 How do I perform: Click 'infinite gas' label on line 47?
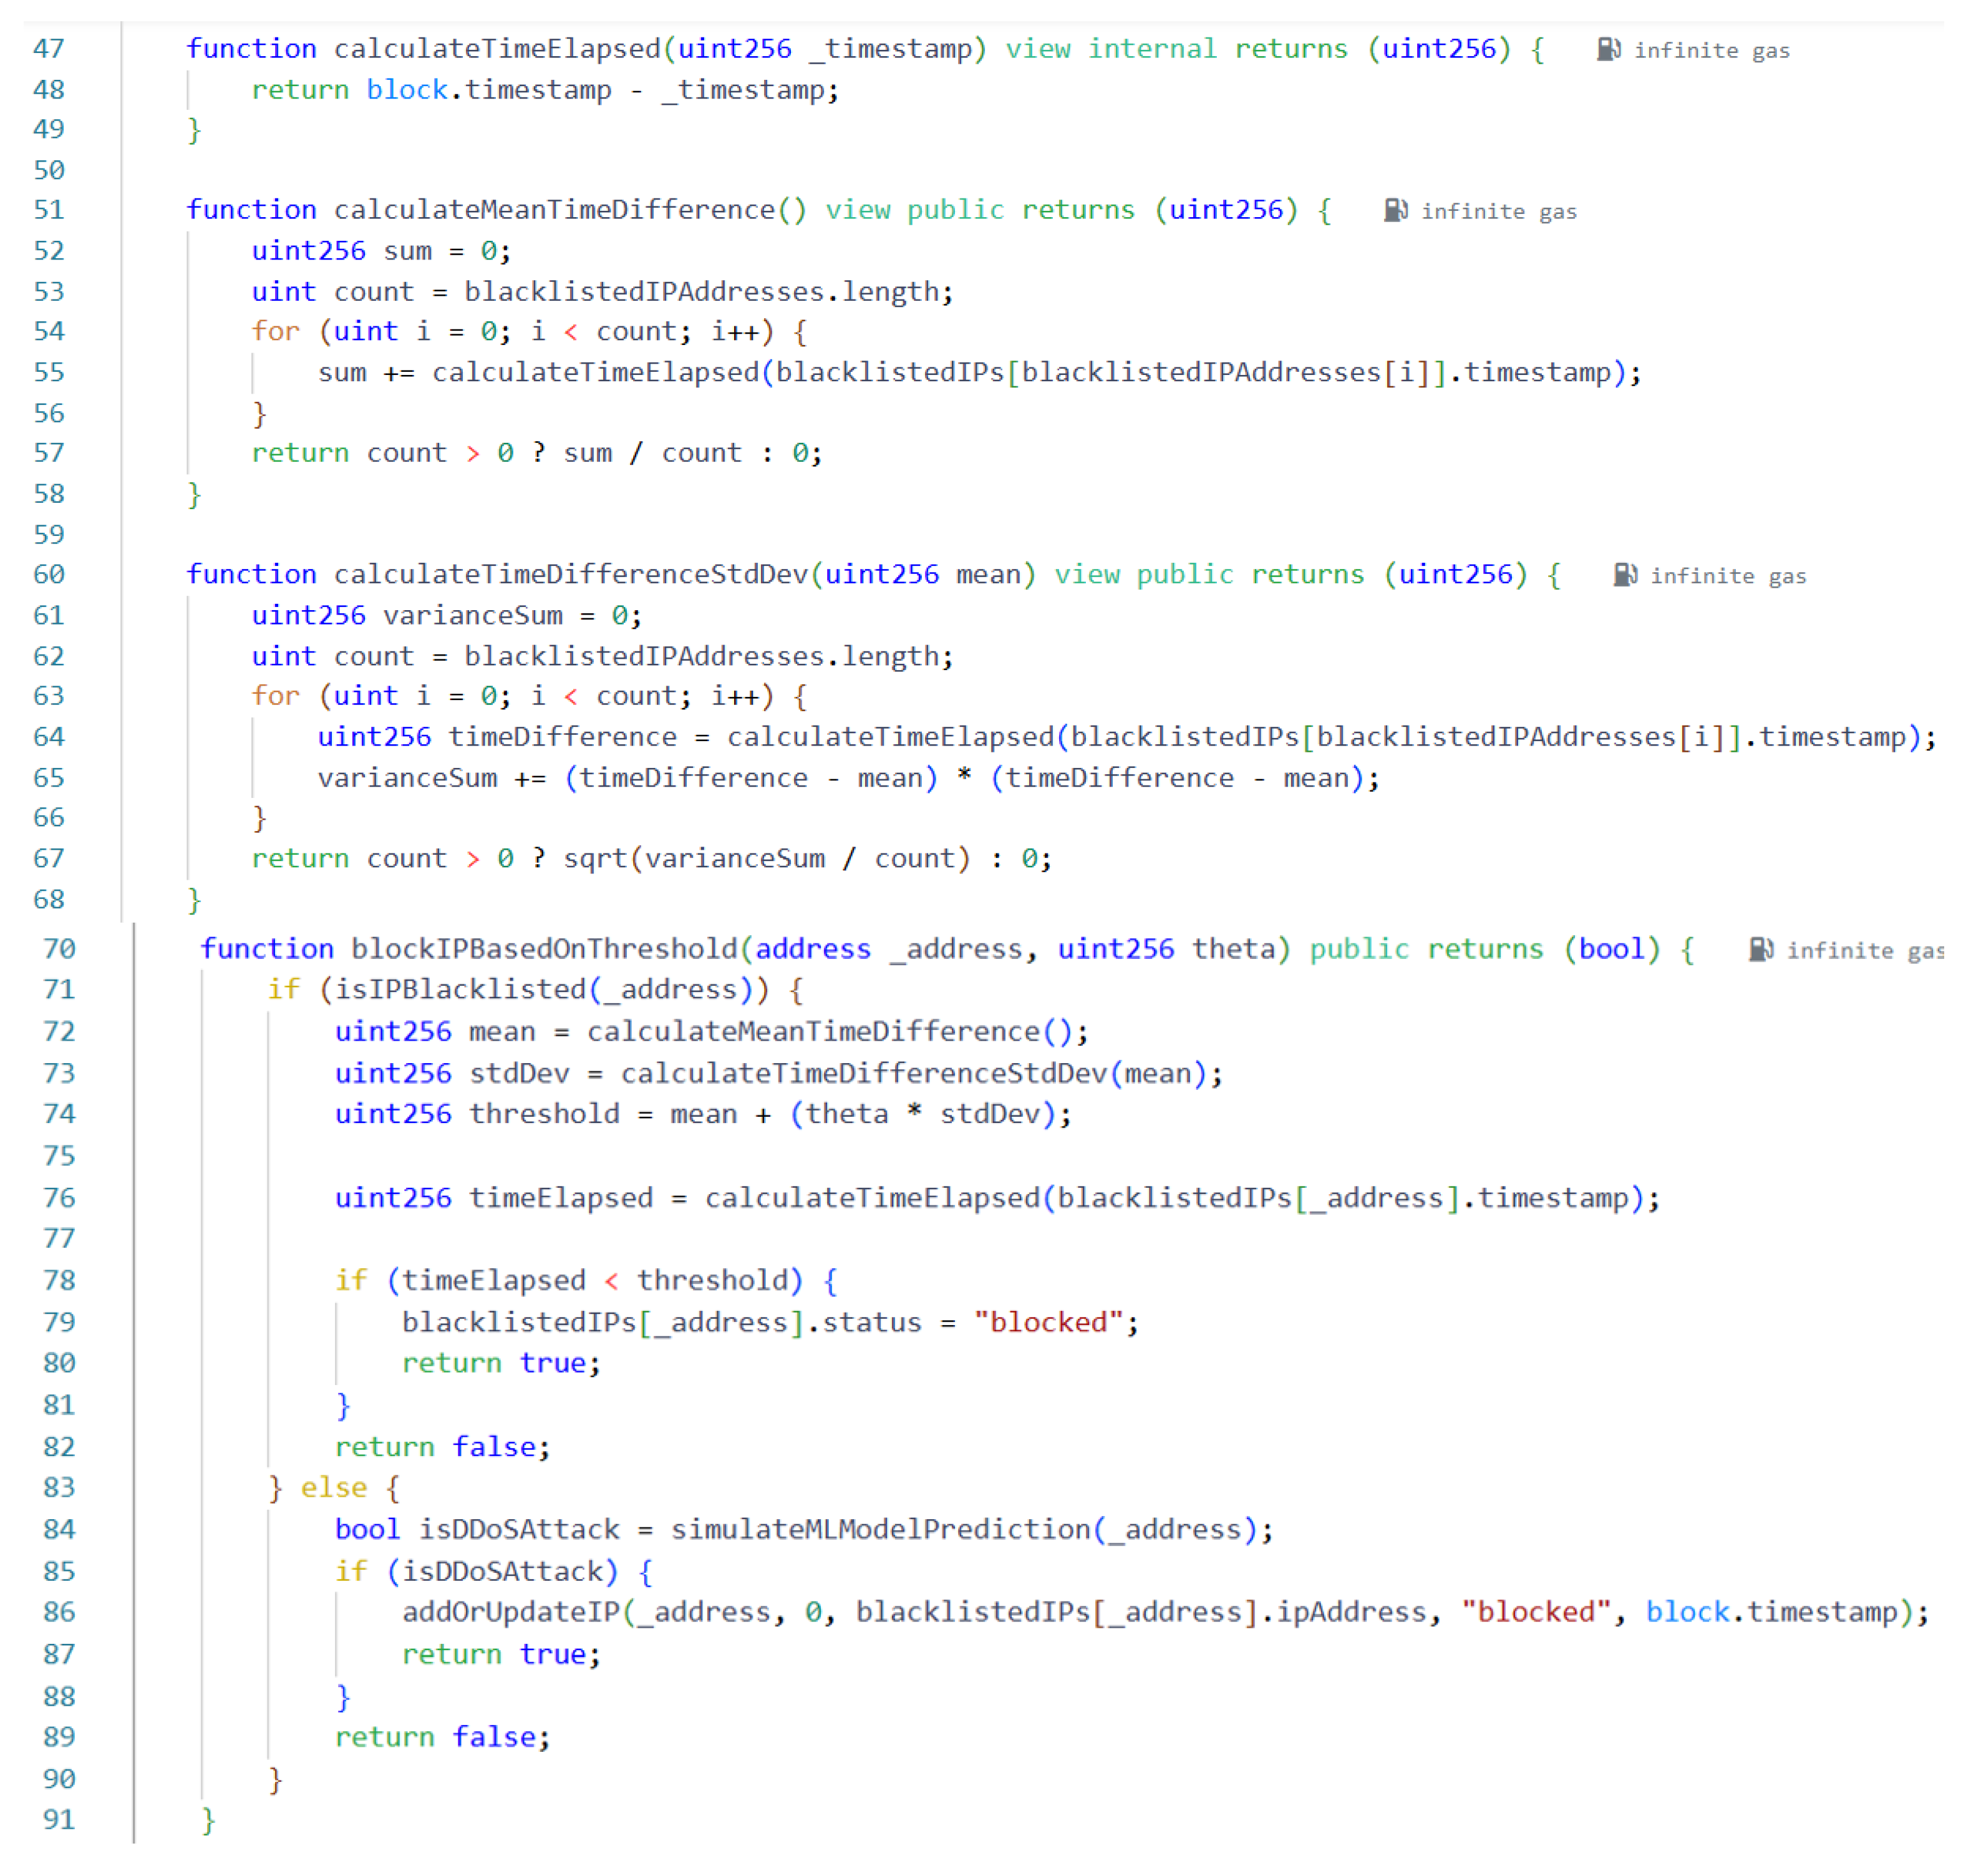[1711, 51]
